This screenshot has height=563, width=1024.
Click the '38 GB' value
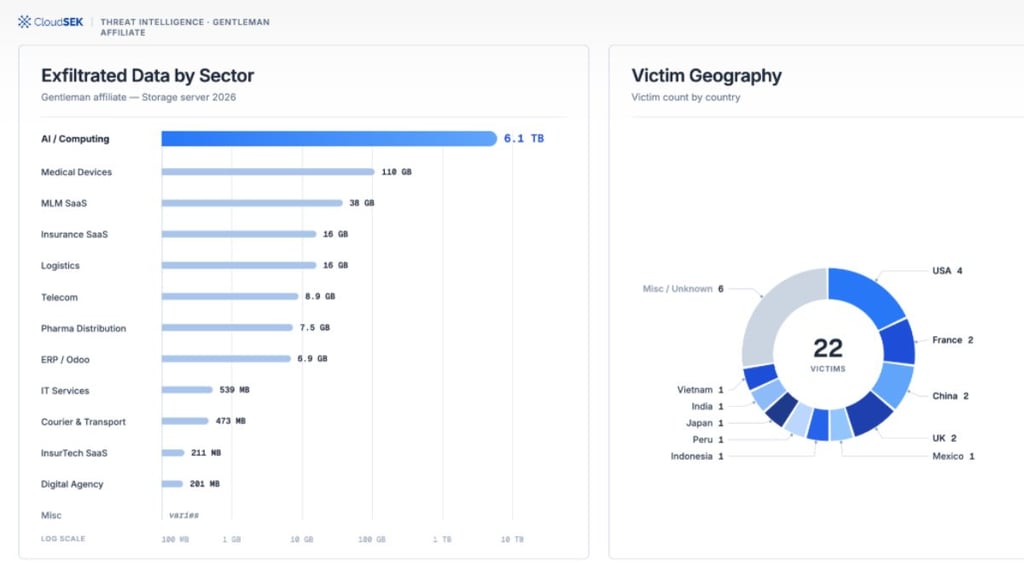click(x=362, y=203)
